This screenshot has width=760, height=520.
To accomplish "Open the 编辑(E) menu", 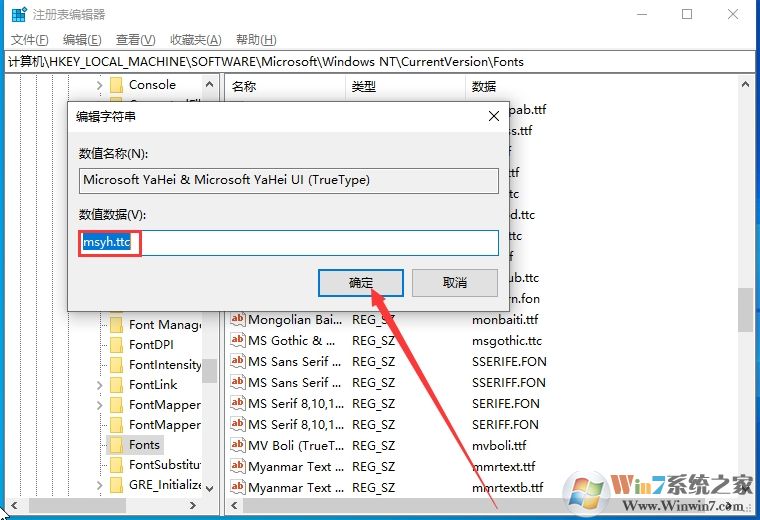I will 82,39.
